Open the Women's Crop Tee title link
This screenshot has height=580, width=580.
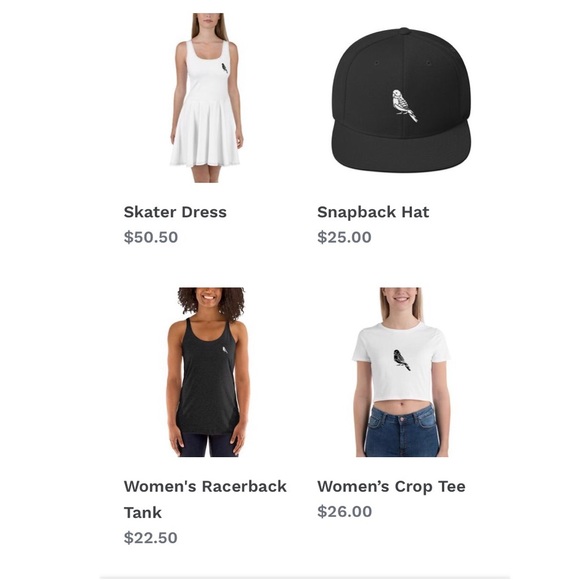pyautogui.click(x=391, y=486)
